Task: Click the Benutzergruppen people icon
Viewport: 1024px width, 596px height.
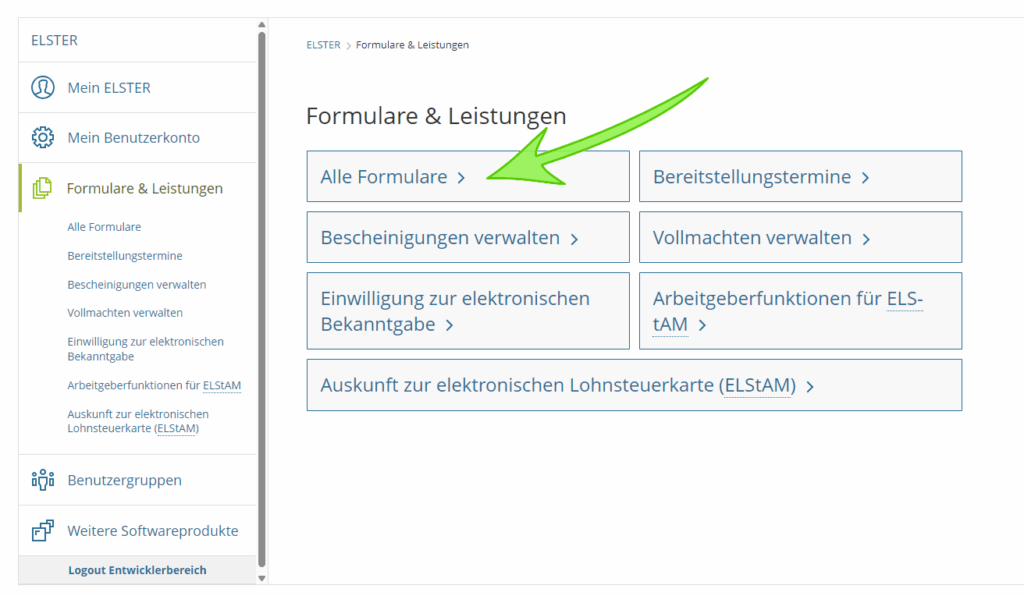Action: [43, 480]
